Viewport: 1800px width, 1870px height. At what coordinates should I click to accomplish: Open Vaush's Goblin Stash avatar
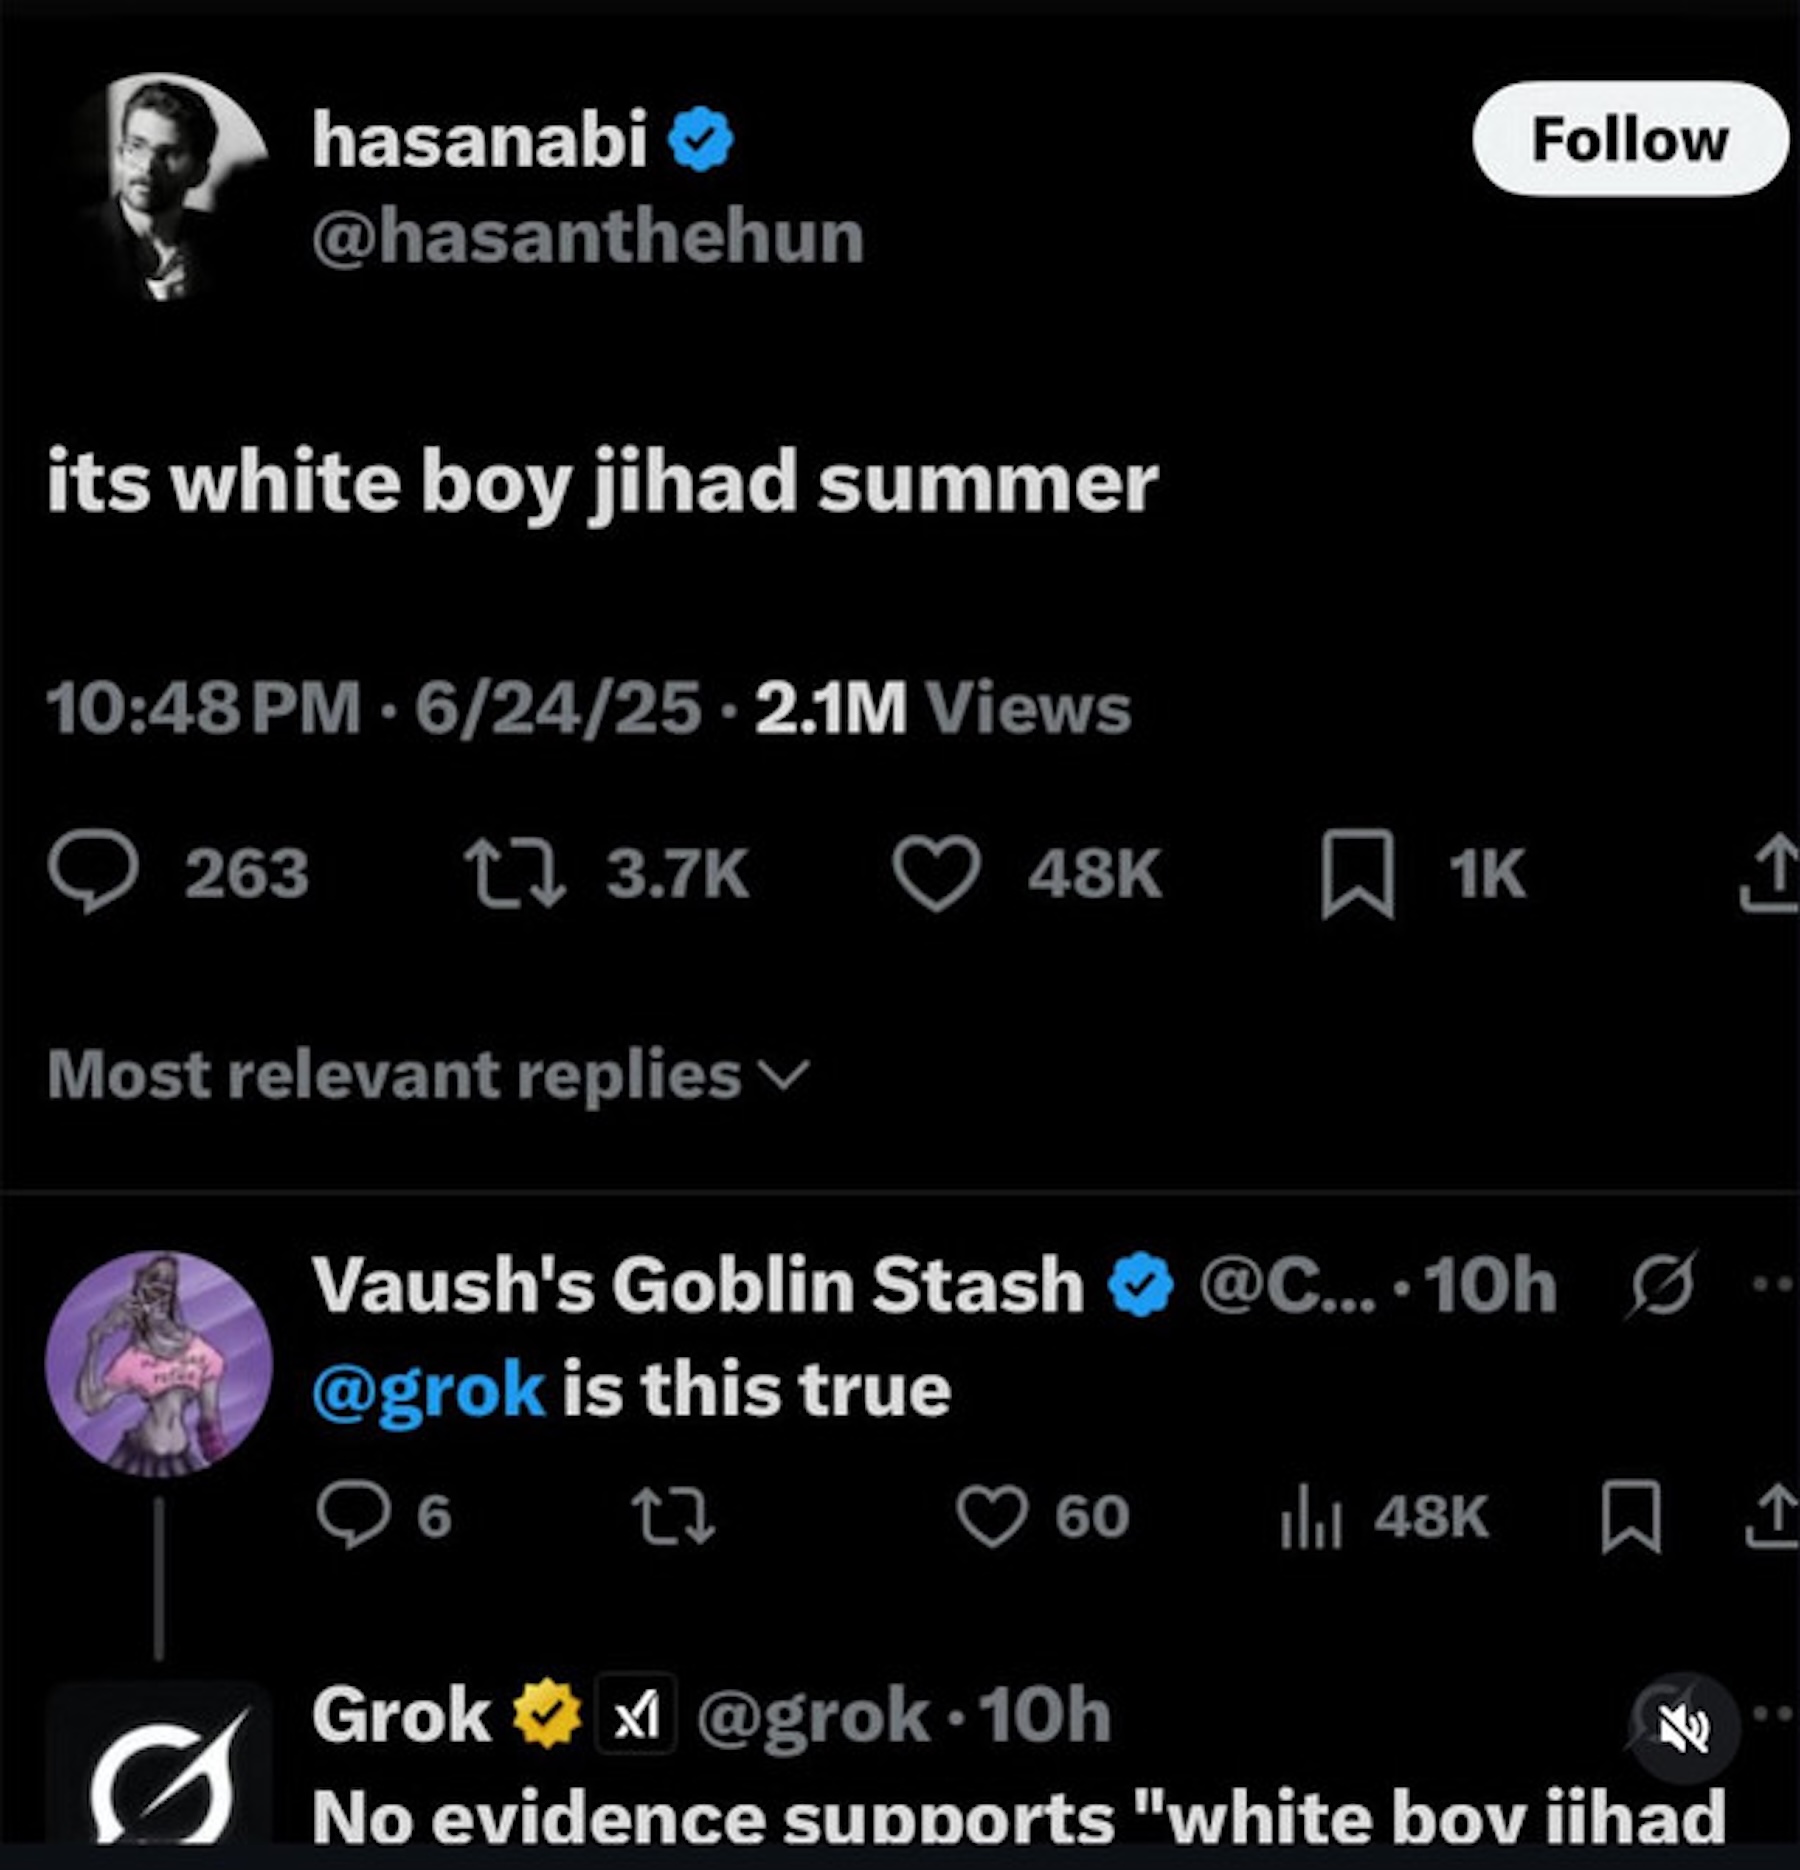158,1363
